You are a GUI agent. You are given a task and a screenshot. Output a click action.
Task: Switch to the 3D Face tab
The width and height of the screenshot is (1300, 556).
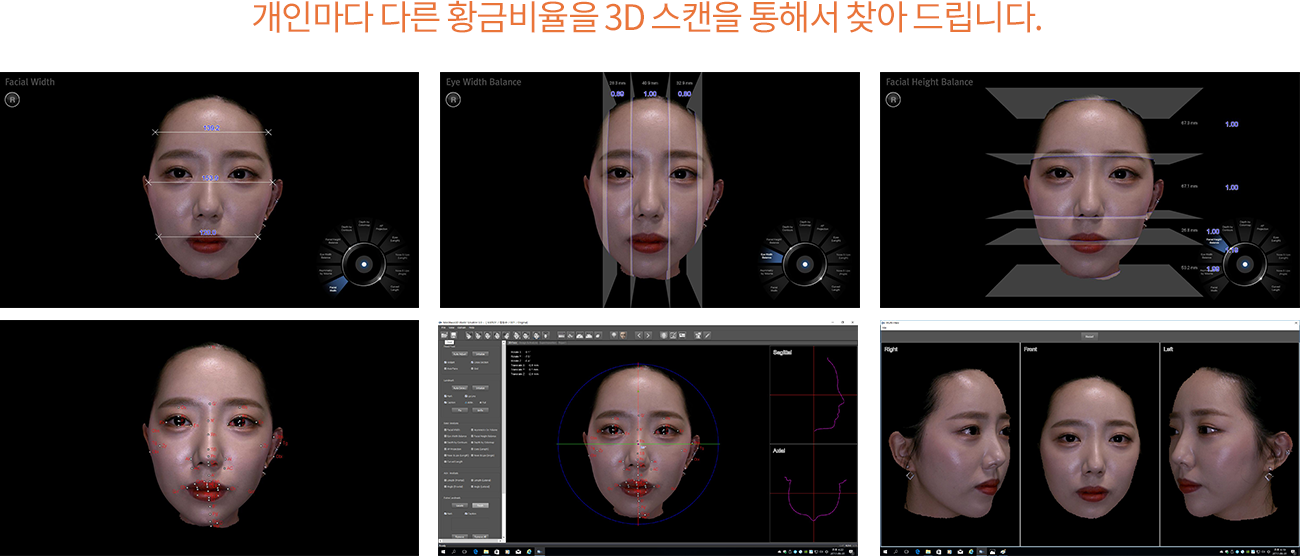pyautogui.click(x=513, y=342)
